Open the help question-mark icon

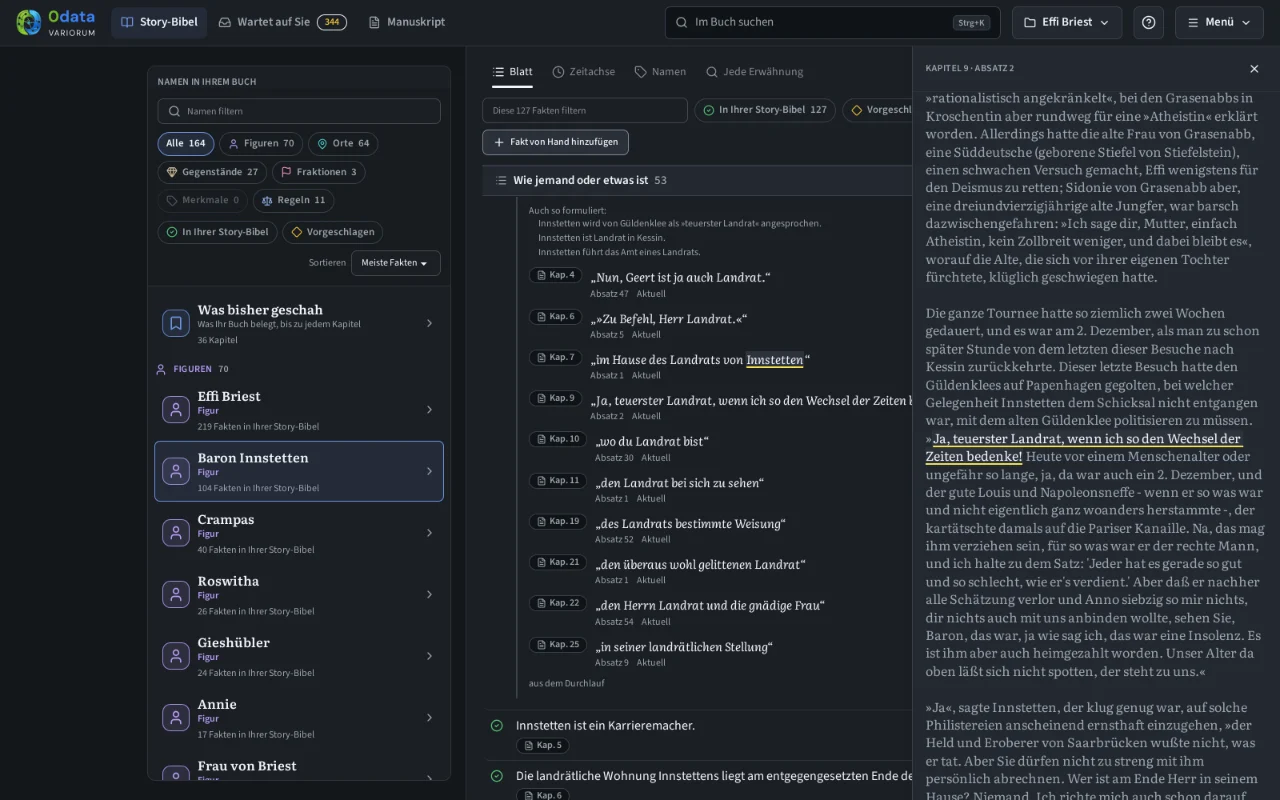tap(1148, 22)
